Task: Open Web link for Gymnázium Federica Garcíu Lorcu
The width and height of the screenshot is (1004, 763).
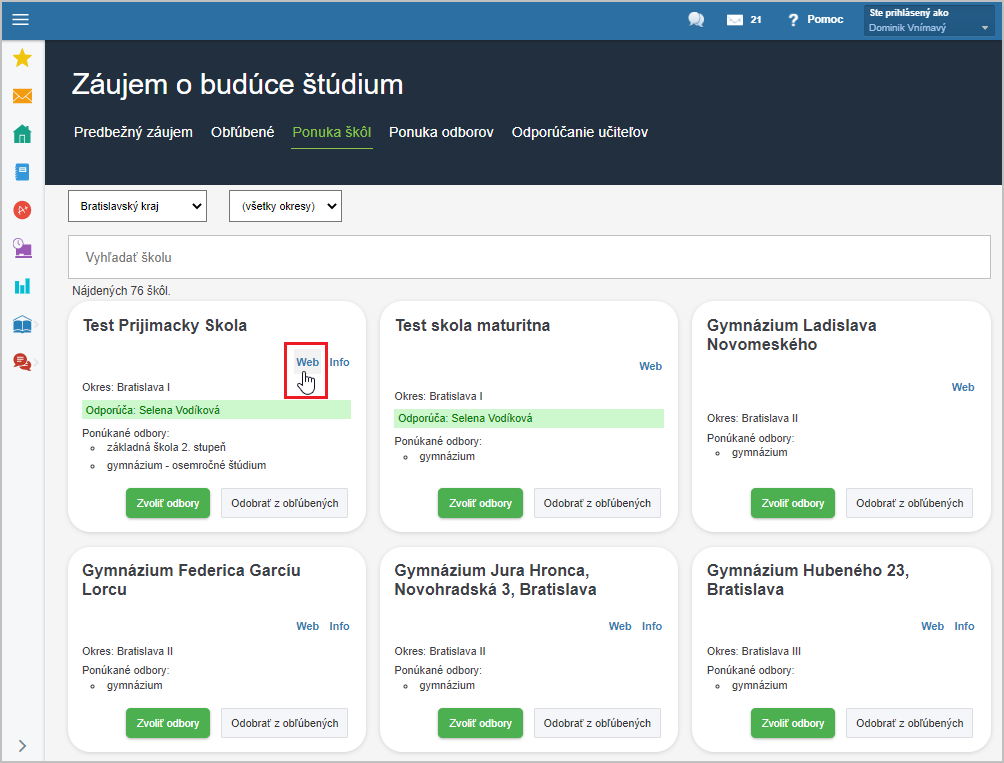Action: (x=307, y=626)
